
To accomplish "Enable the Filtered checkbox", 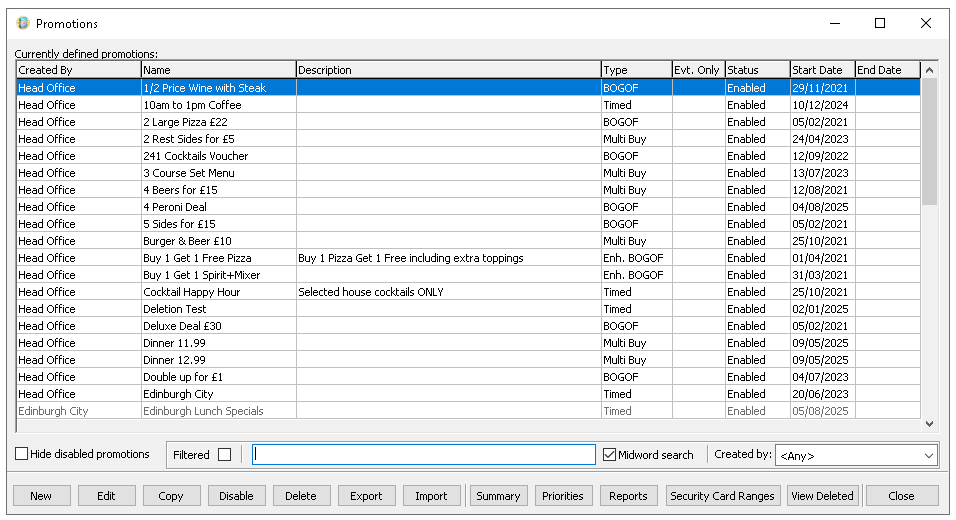I will tap(224, 455).
